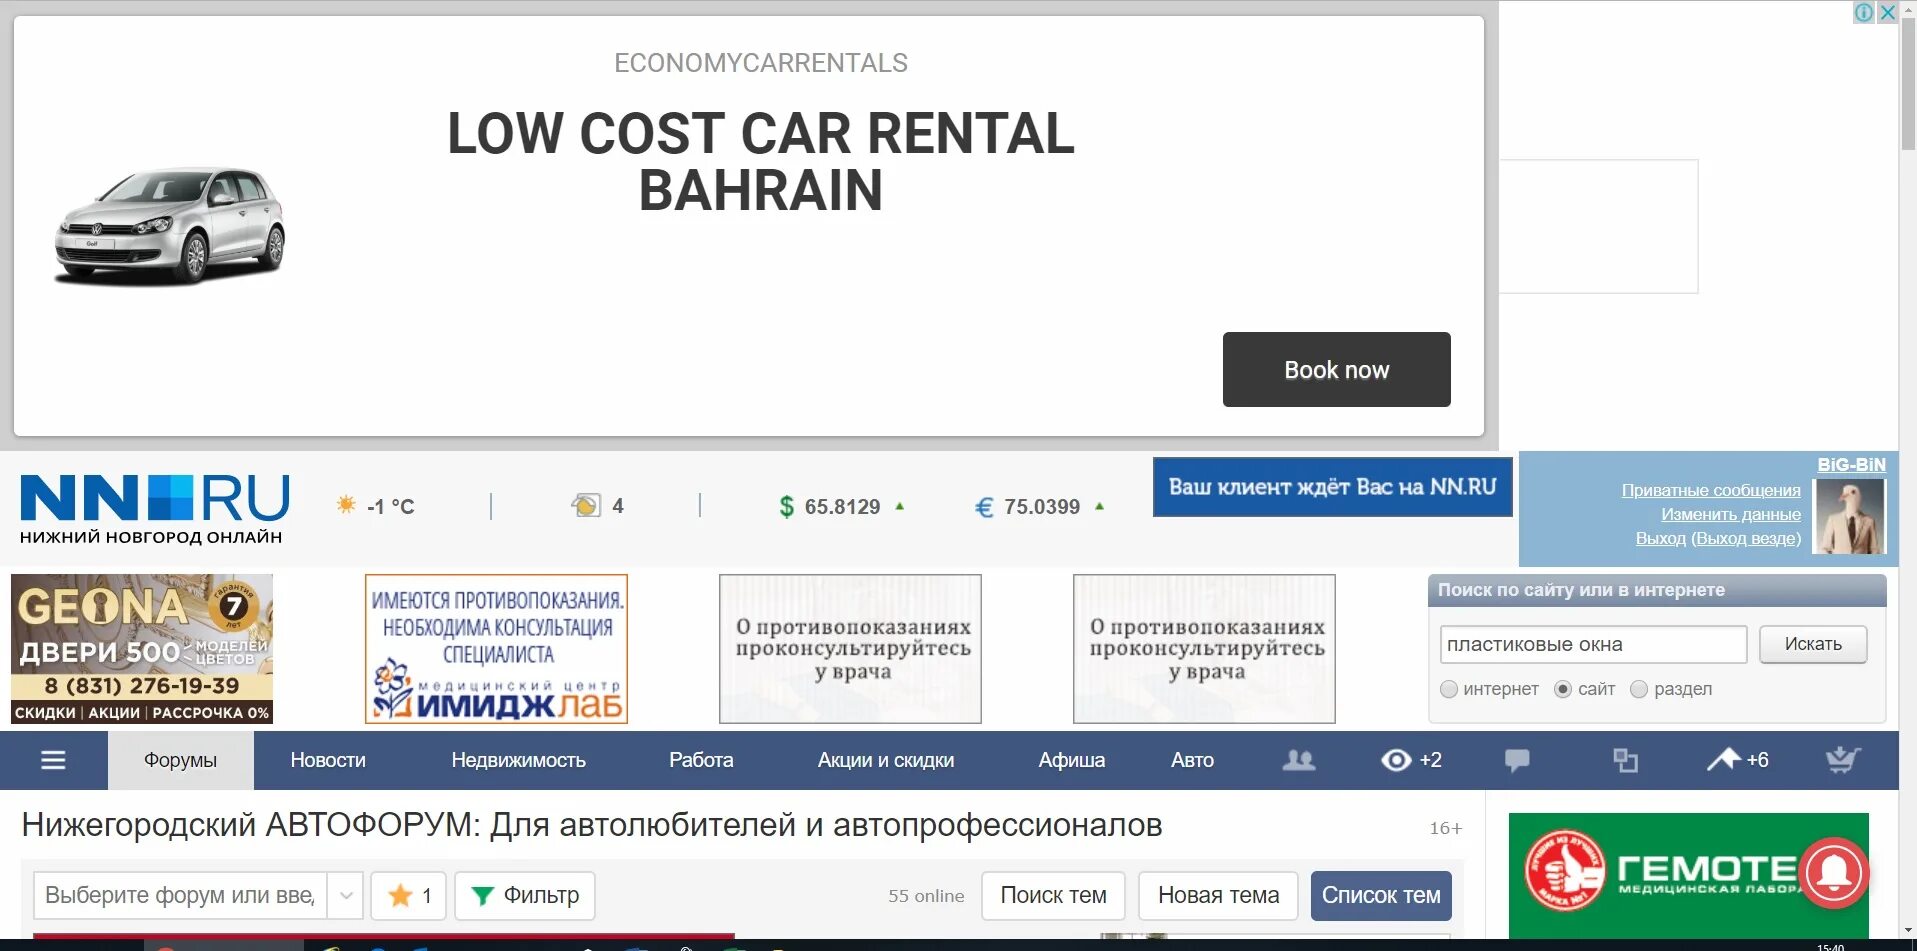Click the -1 °C temperature text
The width and height of the screenshot is (1917, 951).
point(390,506)
